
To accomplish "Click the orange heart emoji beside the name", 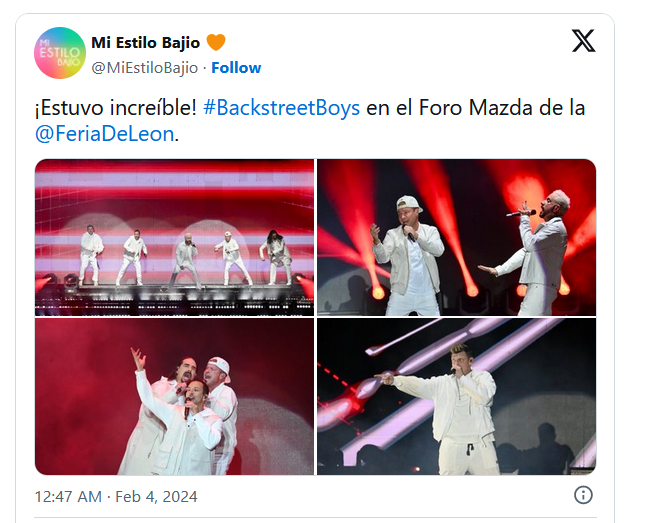I will [x=216, y=42].
